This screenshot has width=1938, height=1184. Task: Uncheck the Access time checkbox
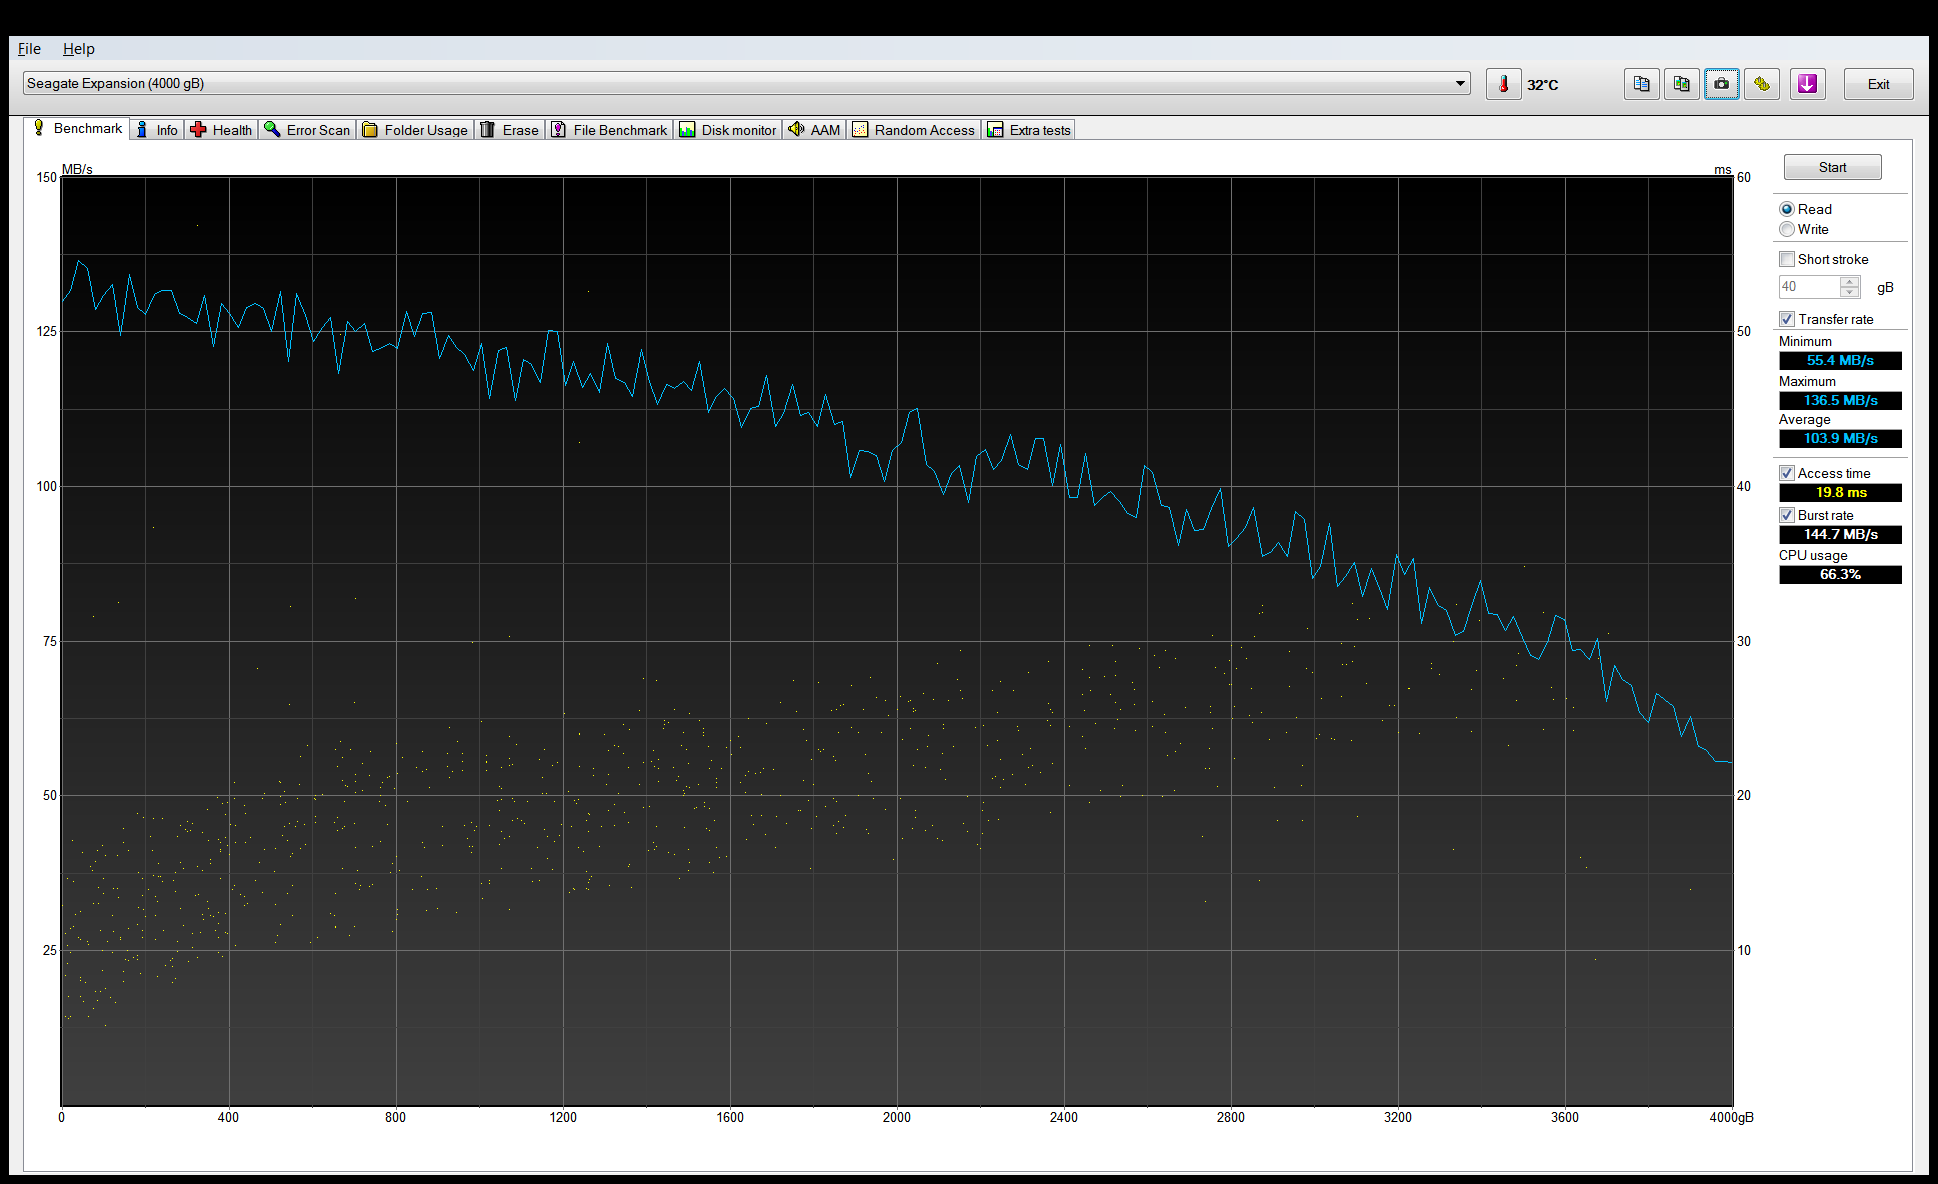tap(1787, 473)
